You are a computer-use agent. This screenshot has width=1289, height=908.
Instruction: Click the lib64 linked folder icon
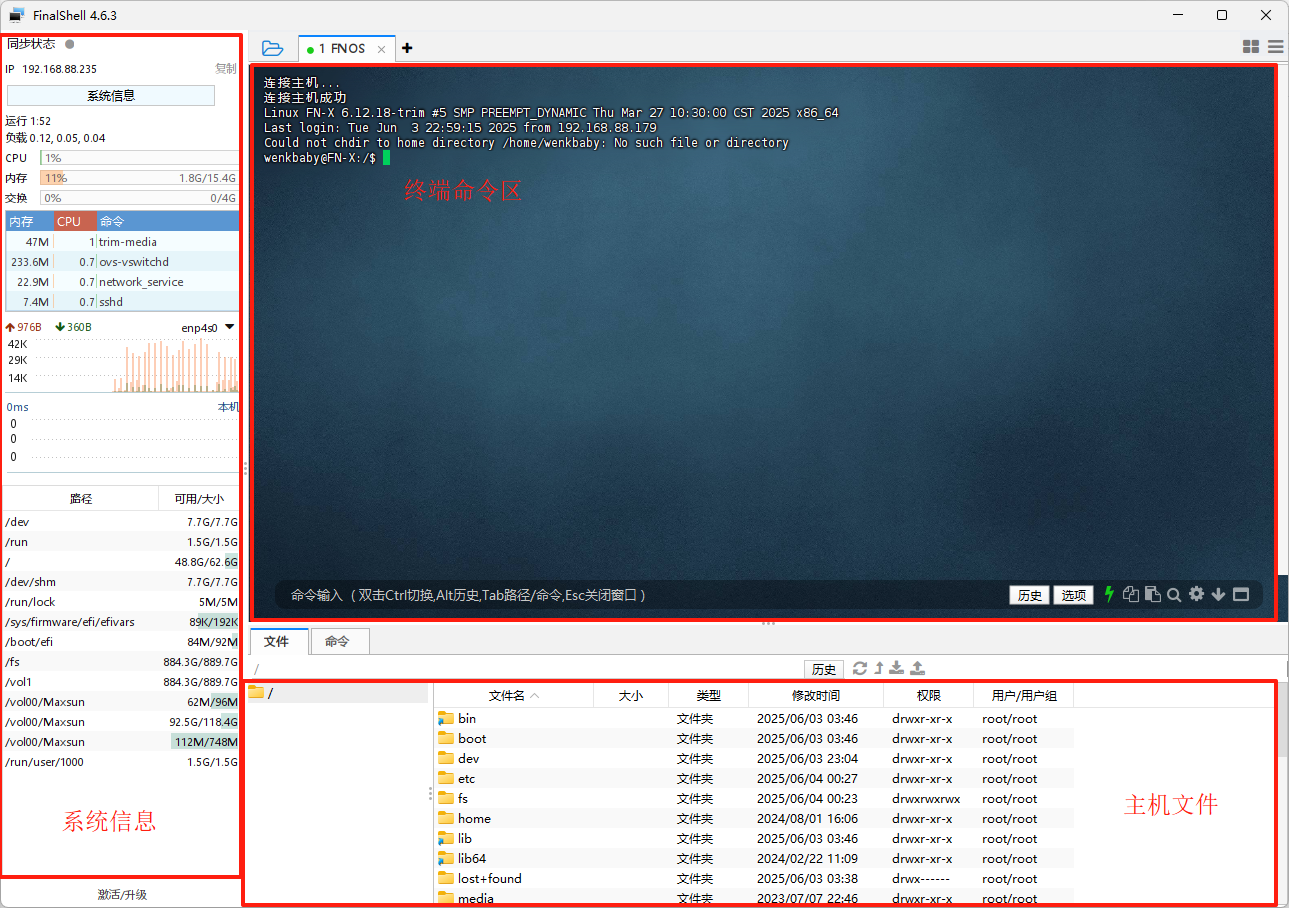(446, 858)
